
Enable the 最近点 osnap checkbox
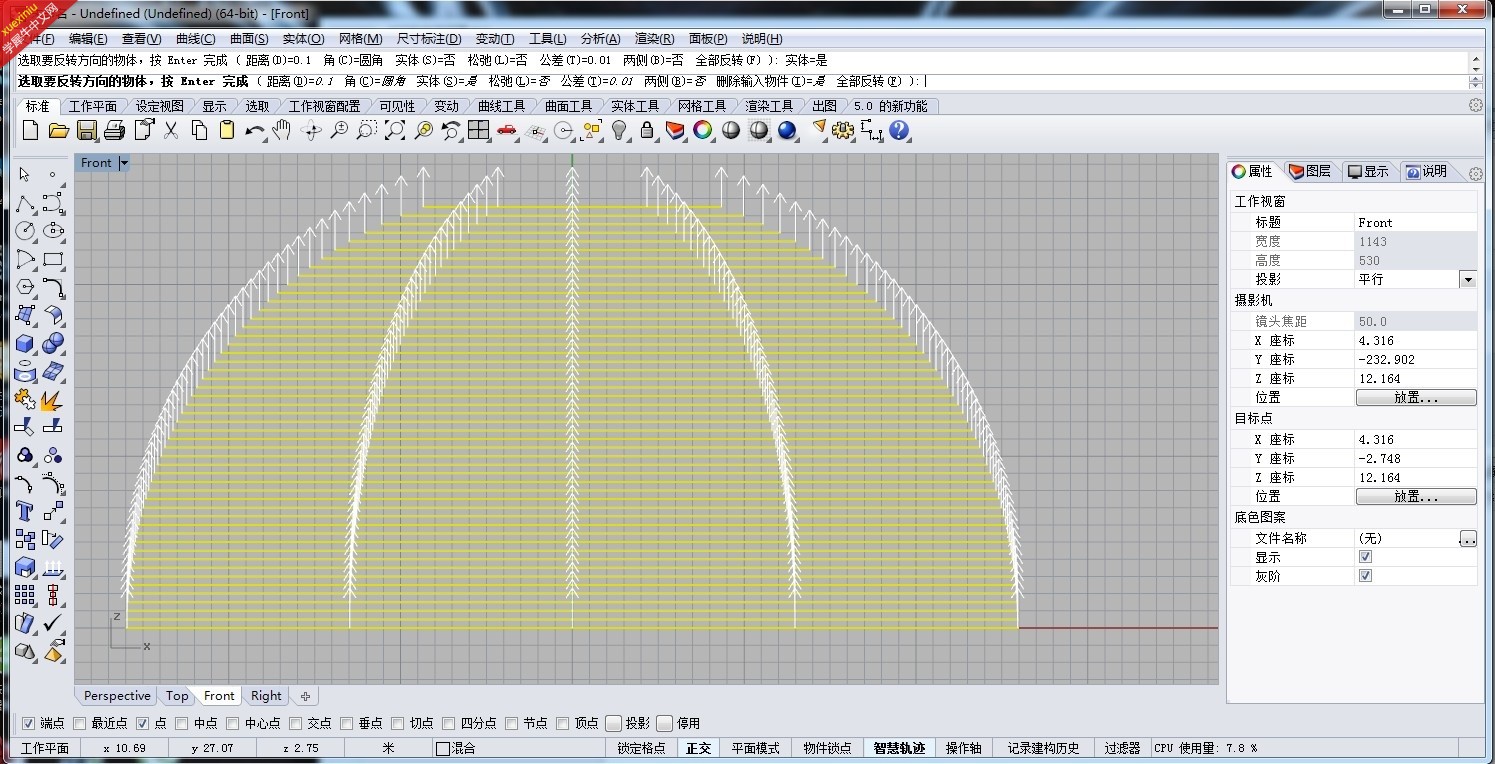coord(79,723)
